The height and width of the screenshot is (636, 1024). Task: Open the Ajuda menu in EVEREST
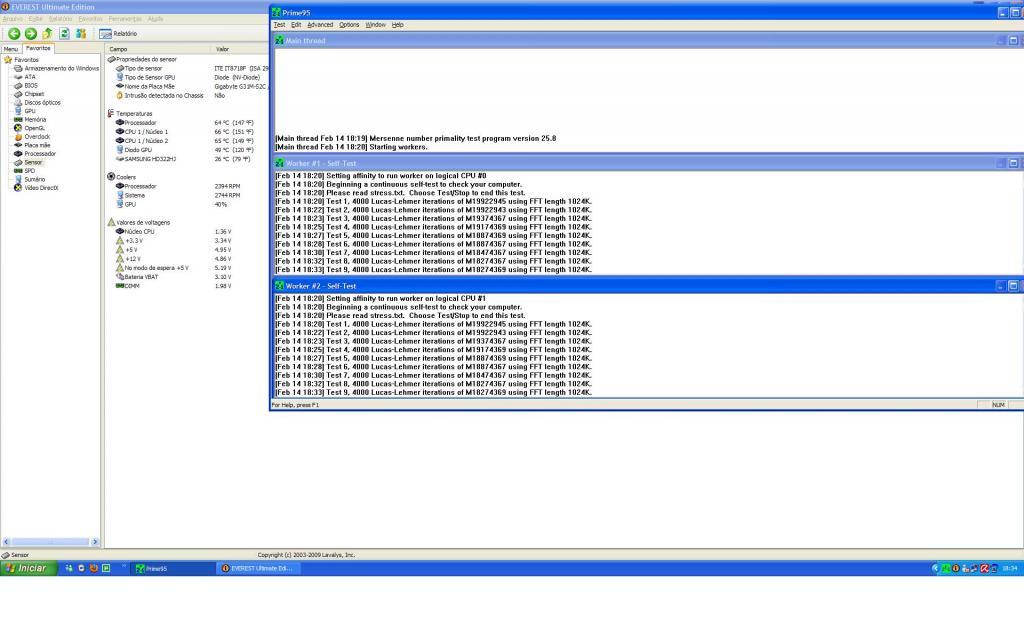155,19
